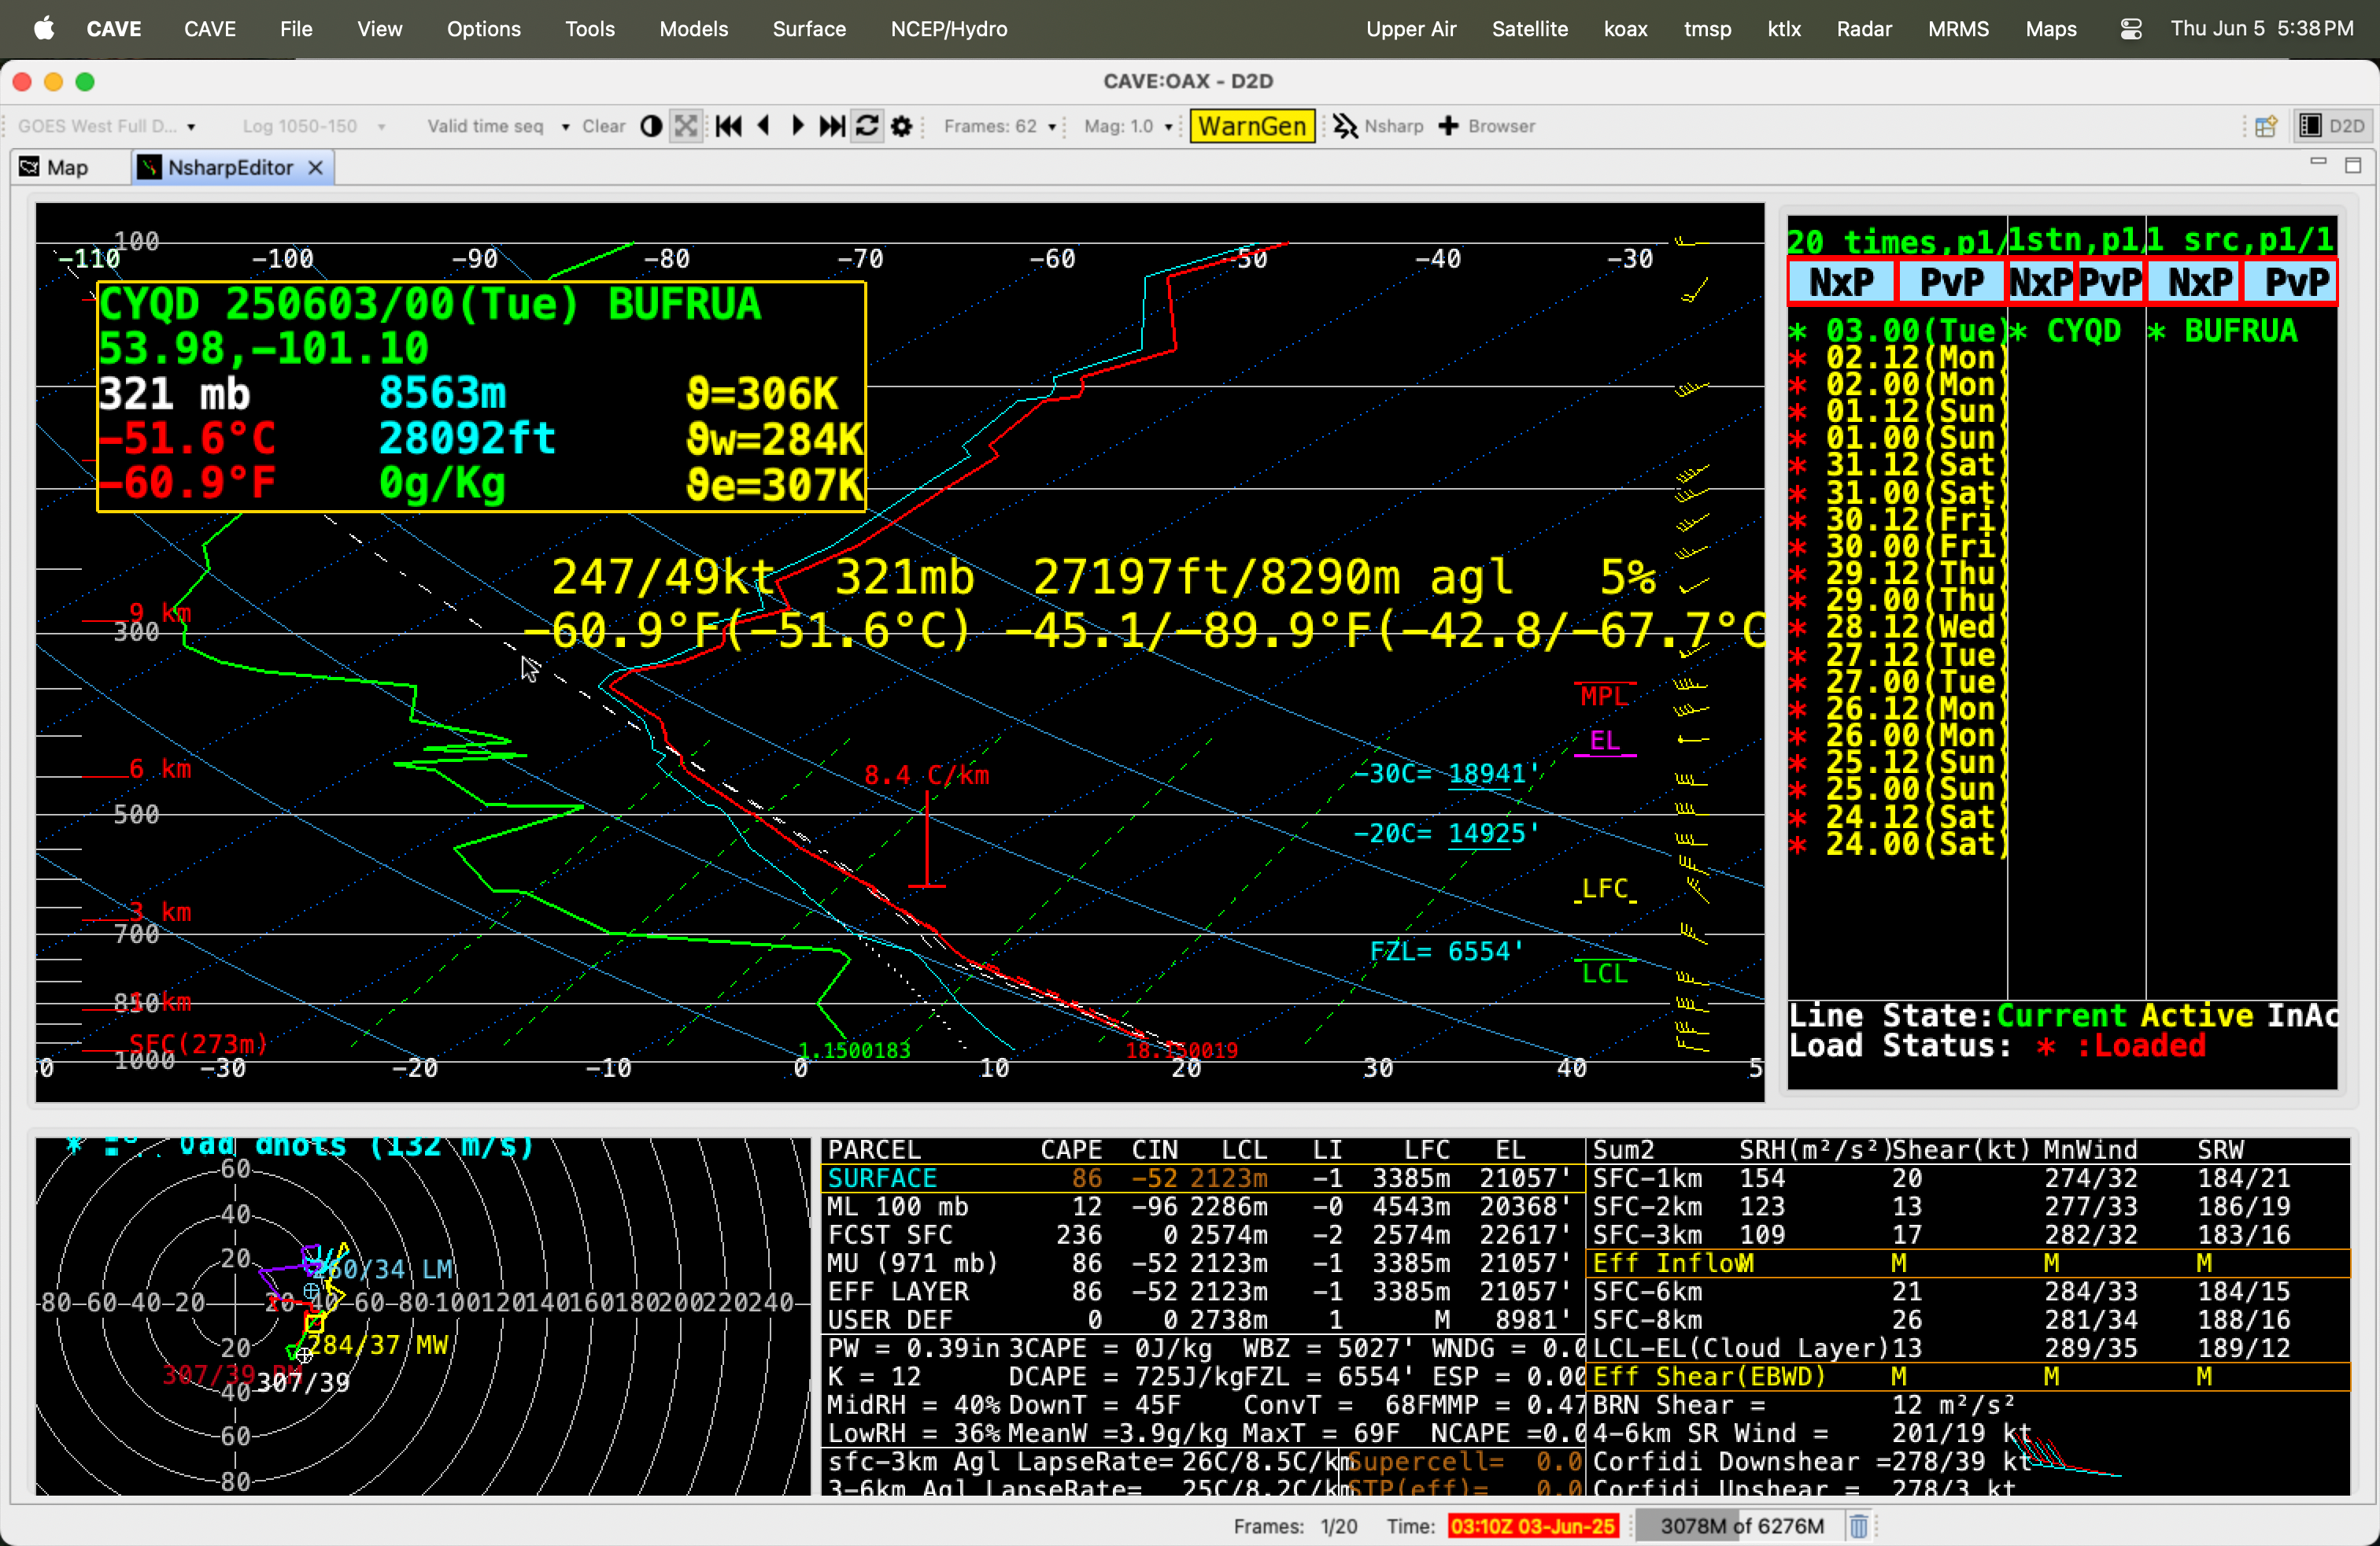
Task: Click the src PvP button
Action: pyautogui.click(x=2291, y=283)
